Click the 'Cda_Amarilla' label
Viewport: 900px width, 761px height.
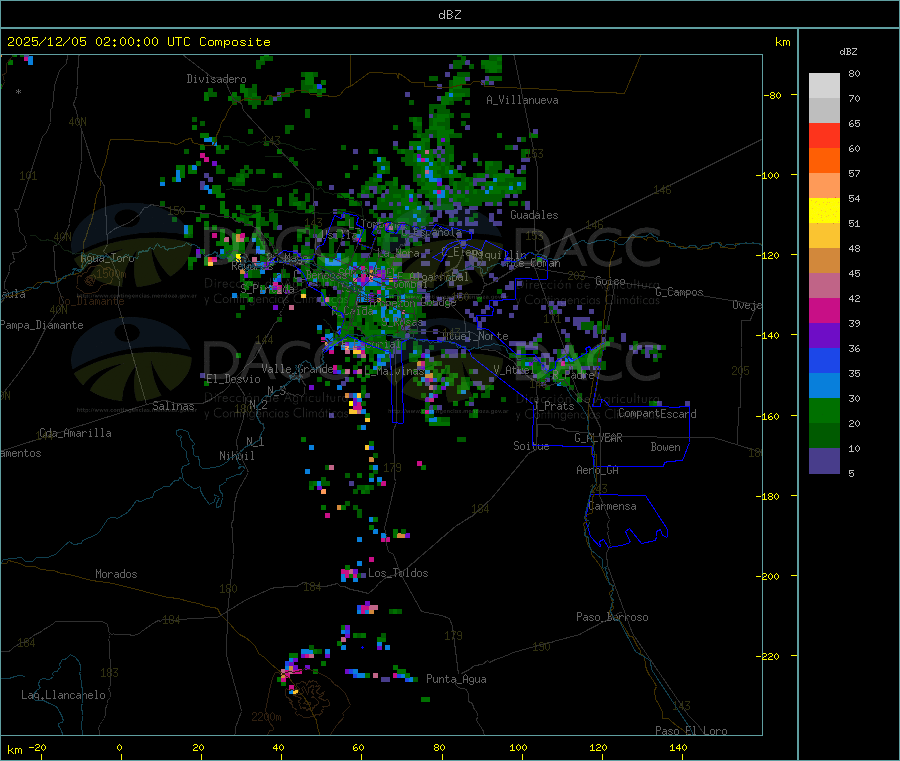coord(75,433)
